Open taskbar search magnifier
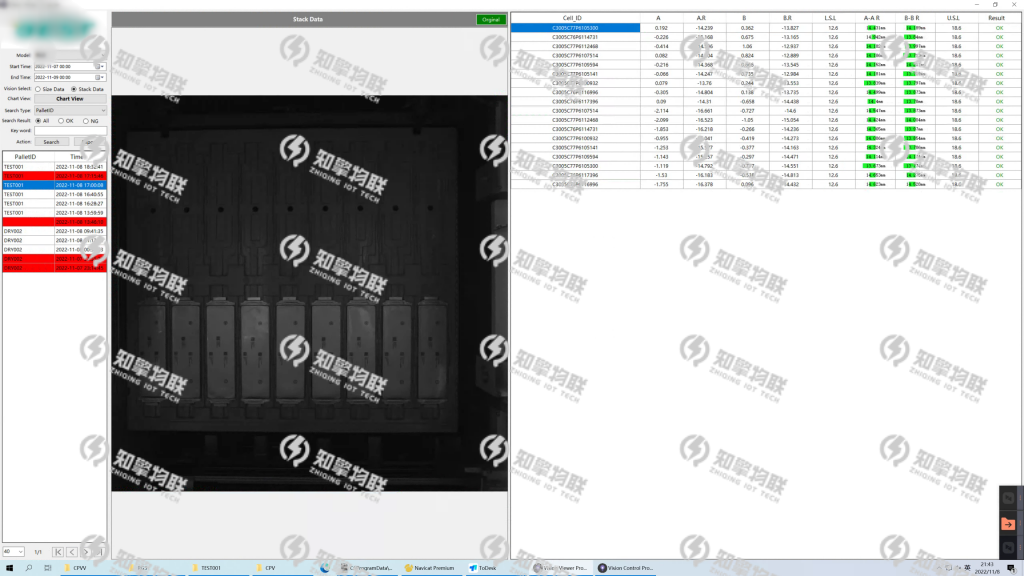This screenshot has width=1024, height=576. coord(29,568)
